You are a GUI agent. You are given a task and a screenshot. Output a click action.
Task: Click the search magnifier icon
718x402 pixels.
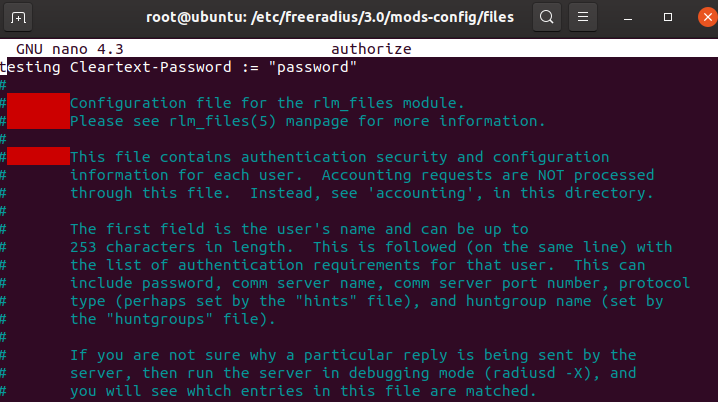coord(546,17)
